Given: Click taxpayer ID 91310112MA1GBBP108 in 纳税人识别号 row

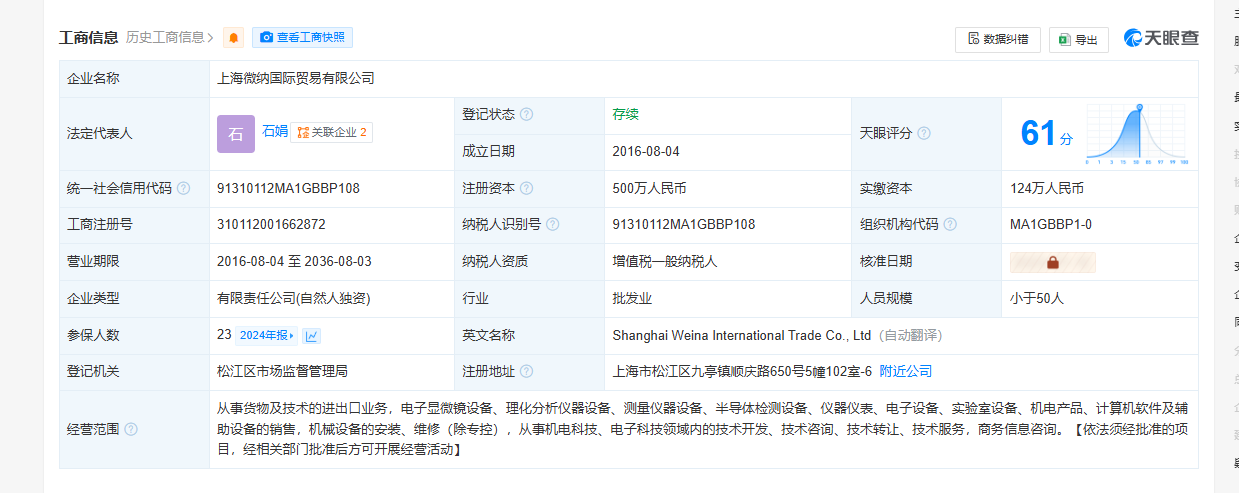Looking at the screenshot, I should pos(684,225).
